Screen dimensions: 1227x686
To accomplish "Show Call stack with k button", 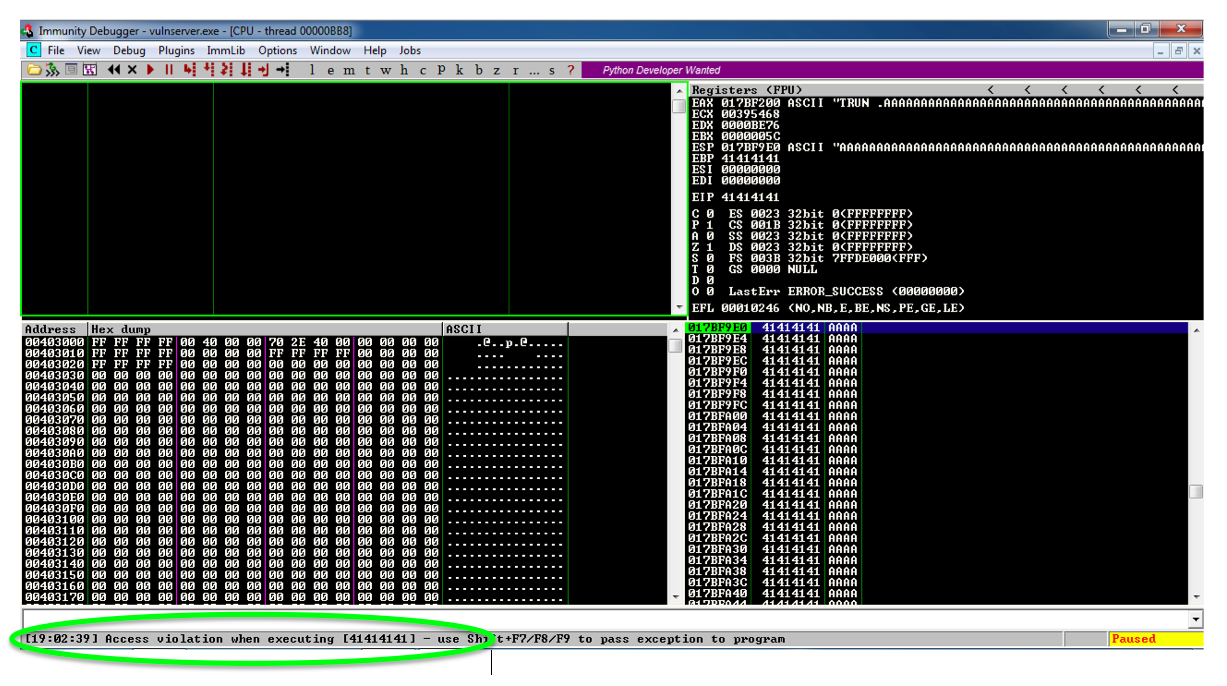I will point(459,70).
